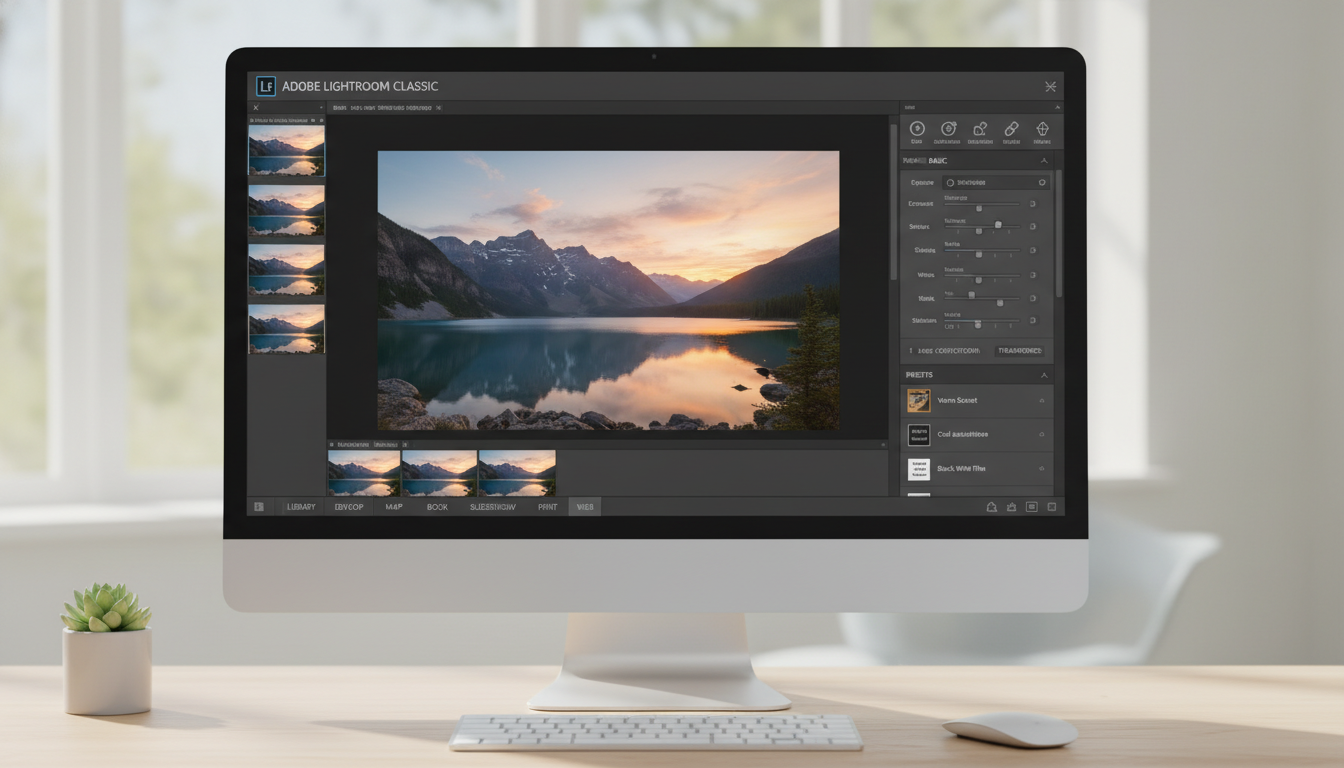Open the Slideshow module
Viewport: 1344px width, 768px height.
(494, 507)
